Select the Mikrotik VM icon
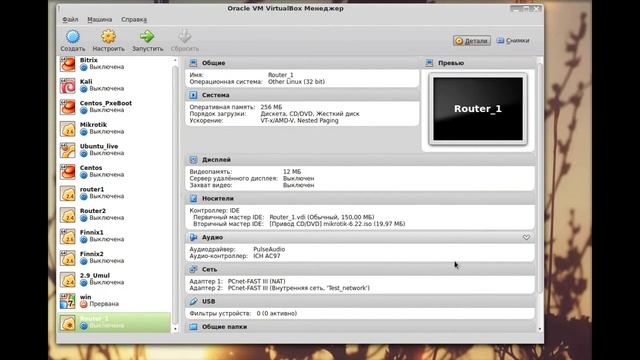This screenshot has height=360, width=640. coord(68,129)
